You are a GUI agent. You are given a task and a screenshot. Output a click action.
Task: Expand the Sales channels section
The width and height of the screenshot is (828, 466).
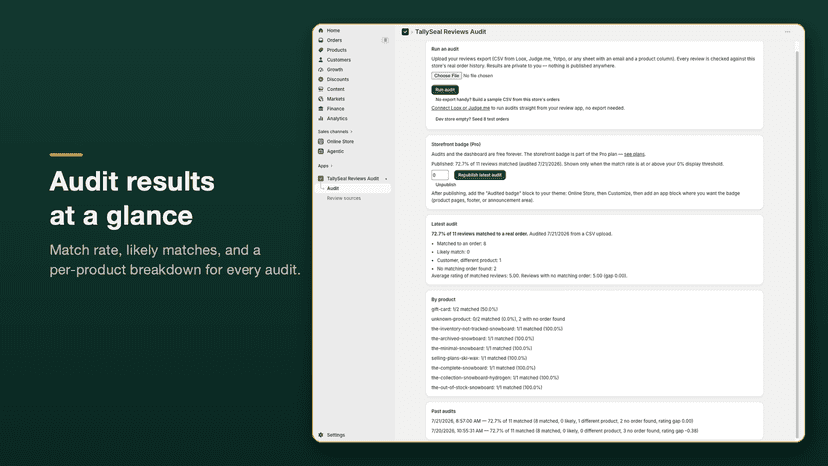[x=335, y=132]
